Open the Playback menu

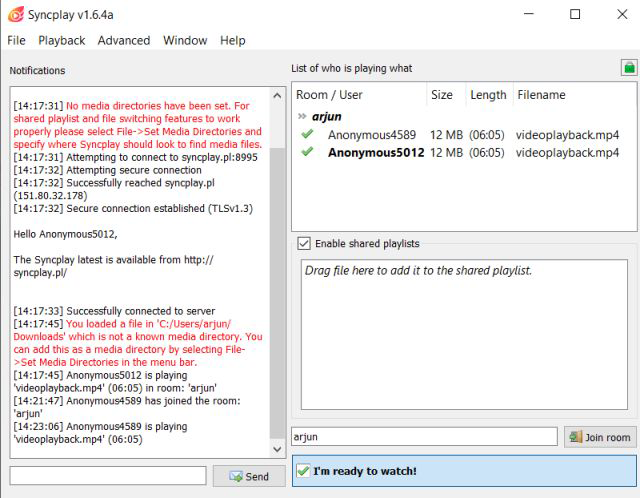coord(62,40)
